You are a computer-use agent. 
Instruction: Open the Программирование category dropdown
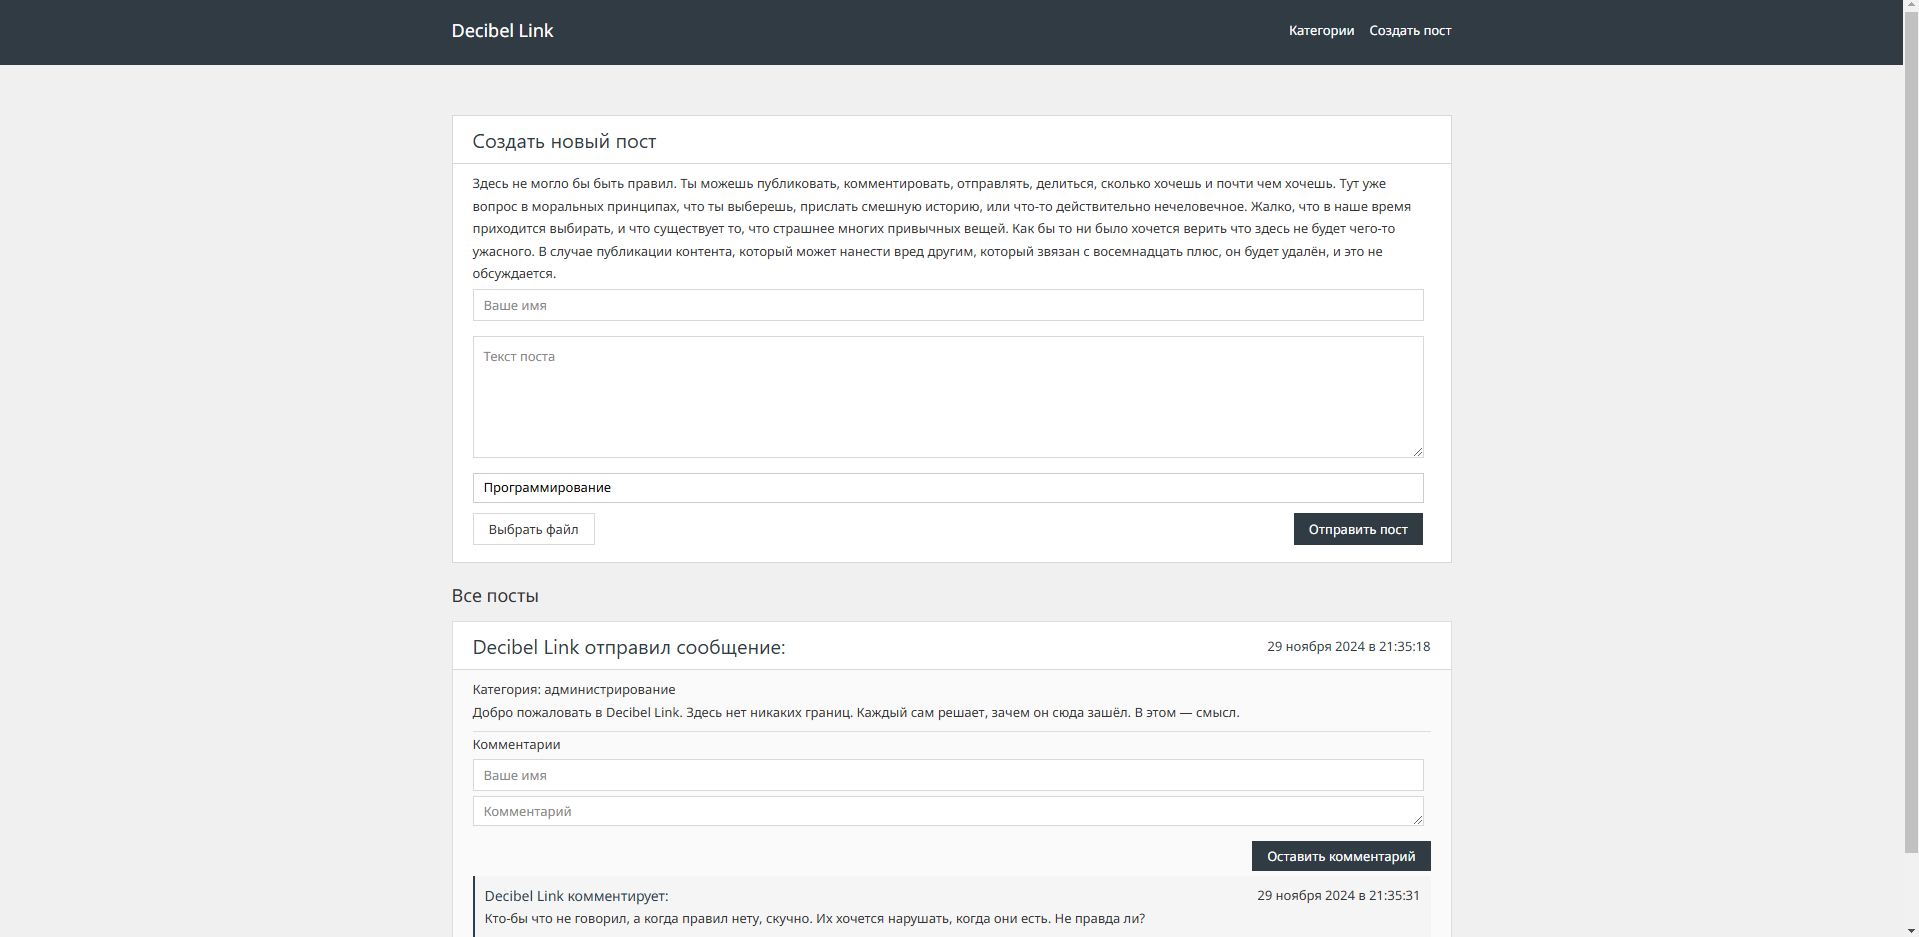pyautogui.click(x=947, y=488)
